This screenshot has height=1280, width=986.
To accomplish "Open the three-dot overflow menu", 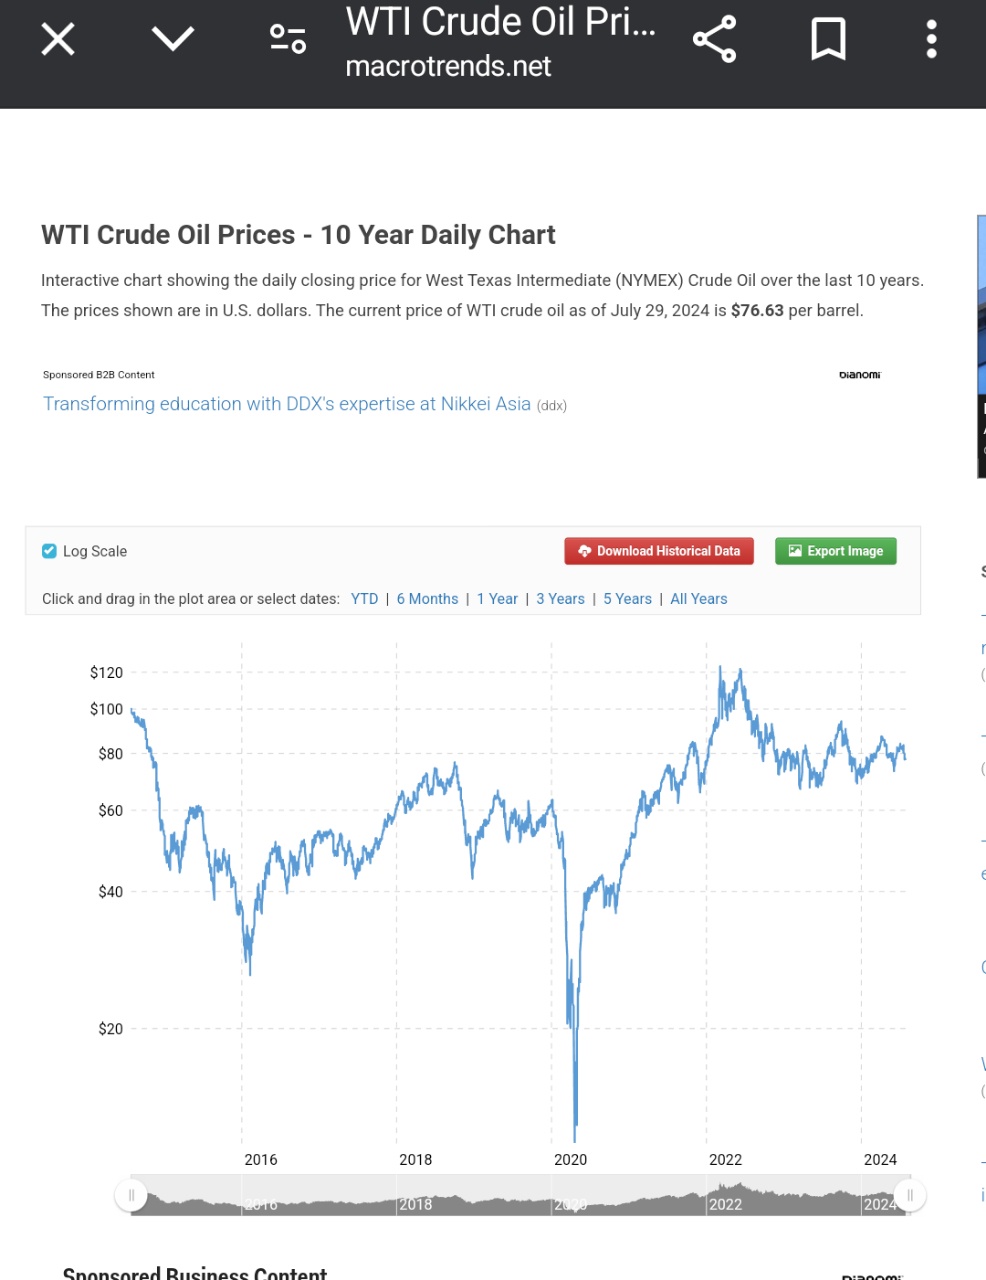I will 931,40.
